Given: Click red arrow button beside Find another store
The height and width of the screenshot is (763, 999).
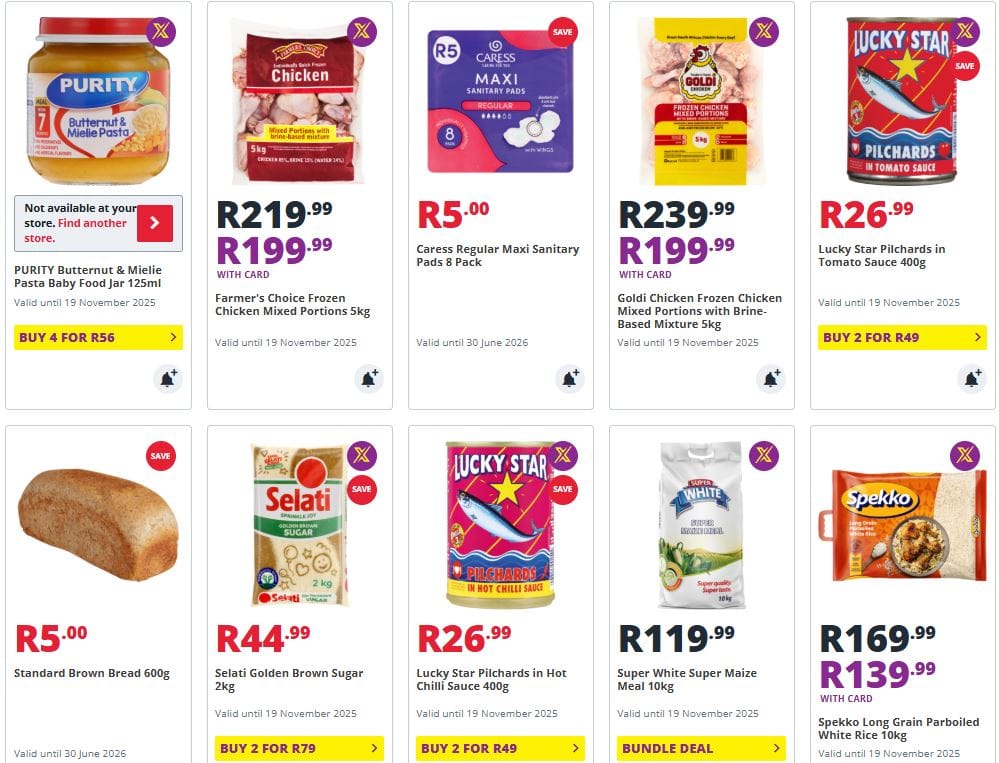Looking at the screenshot, I should (154, 223).
